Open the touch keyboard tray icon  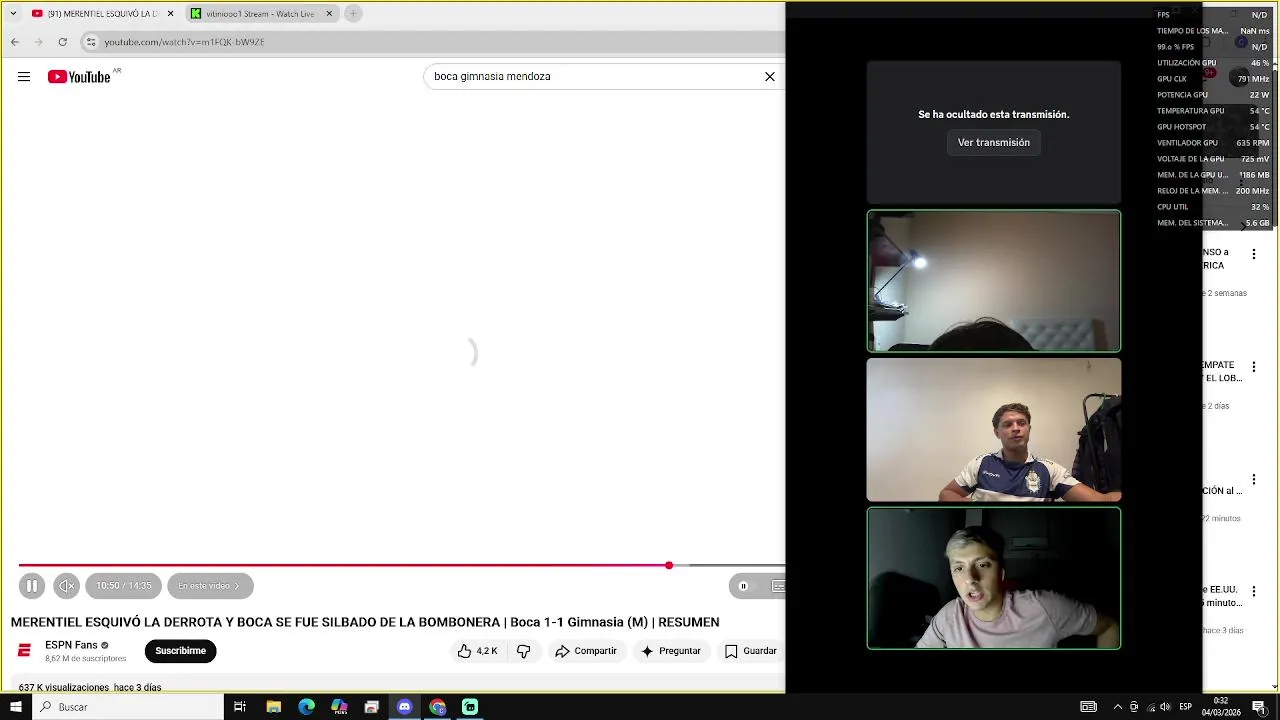coord(1088,707)
